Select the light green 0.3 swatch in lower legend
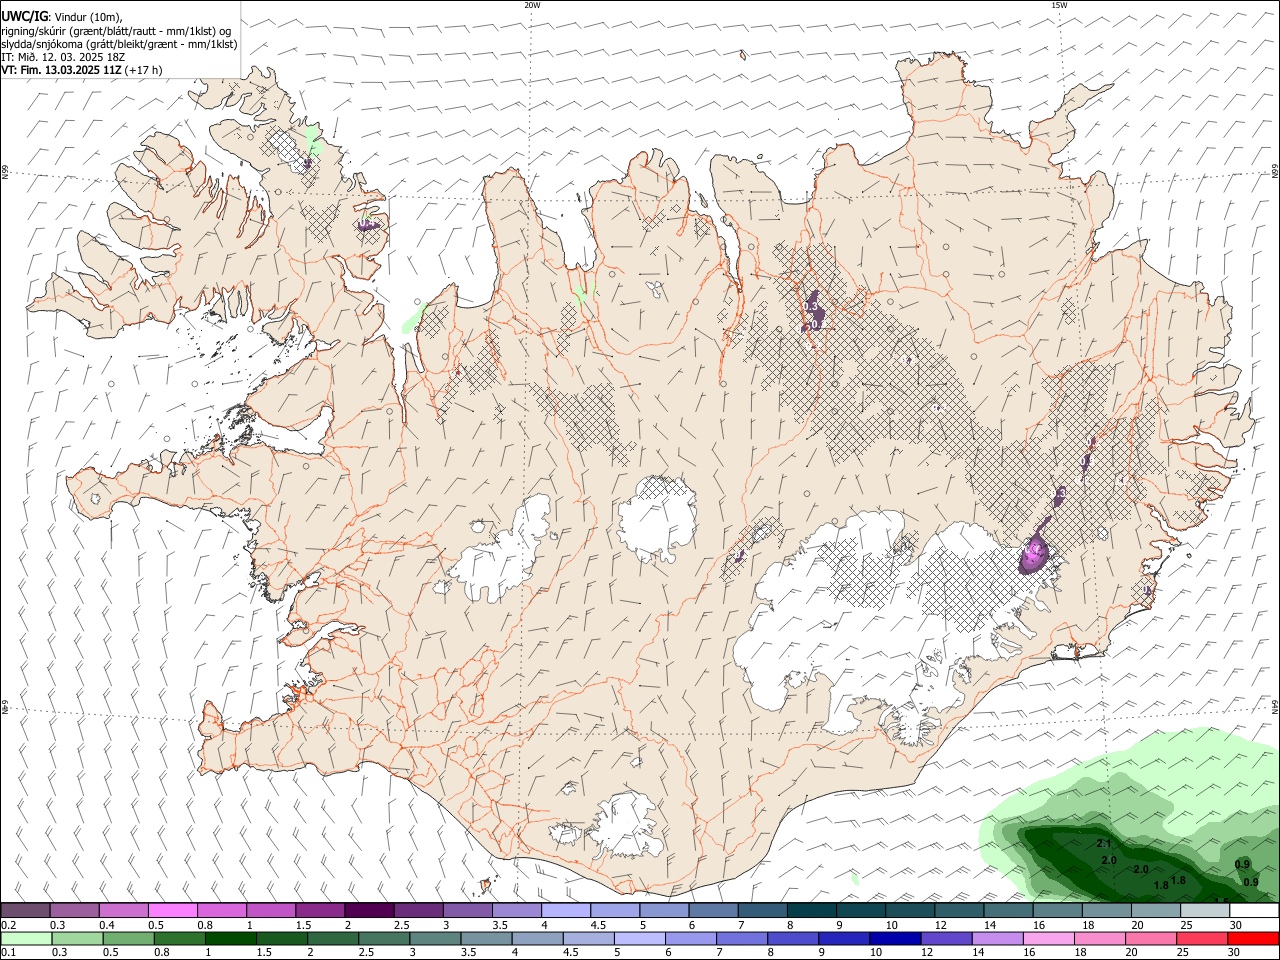This screenshot has width=1280, height=960. [x=77, y=939]
